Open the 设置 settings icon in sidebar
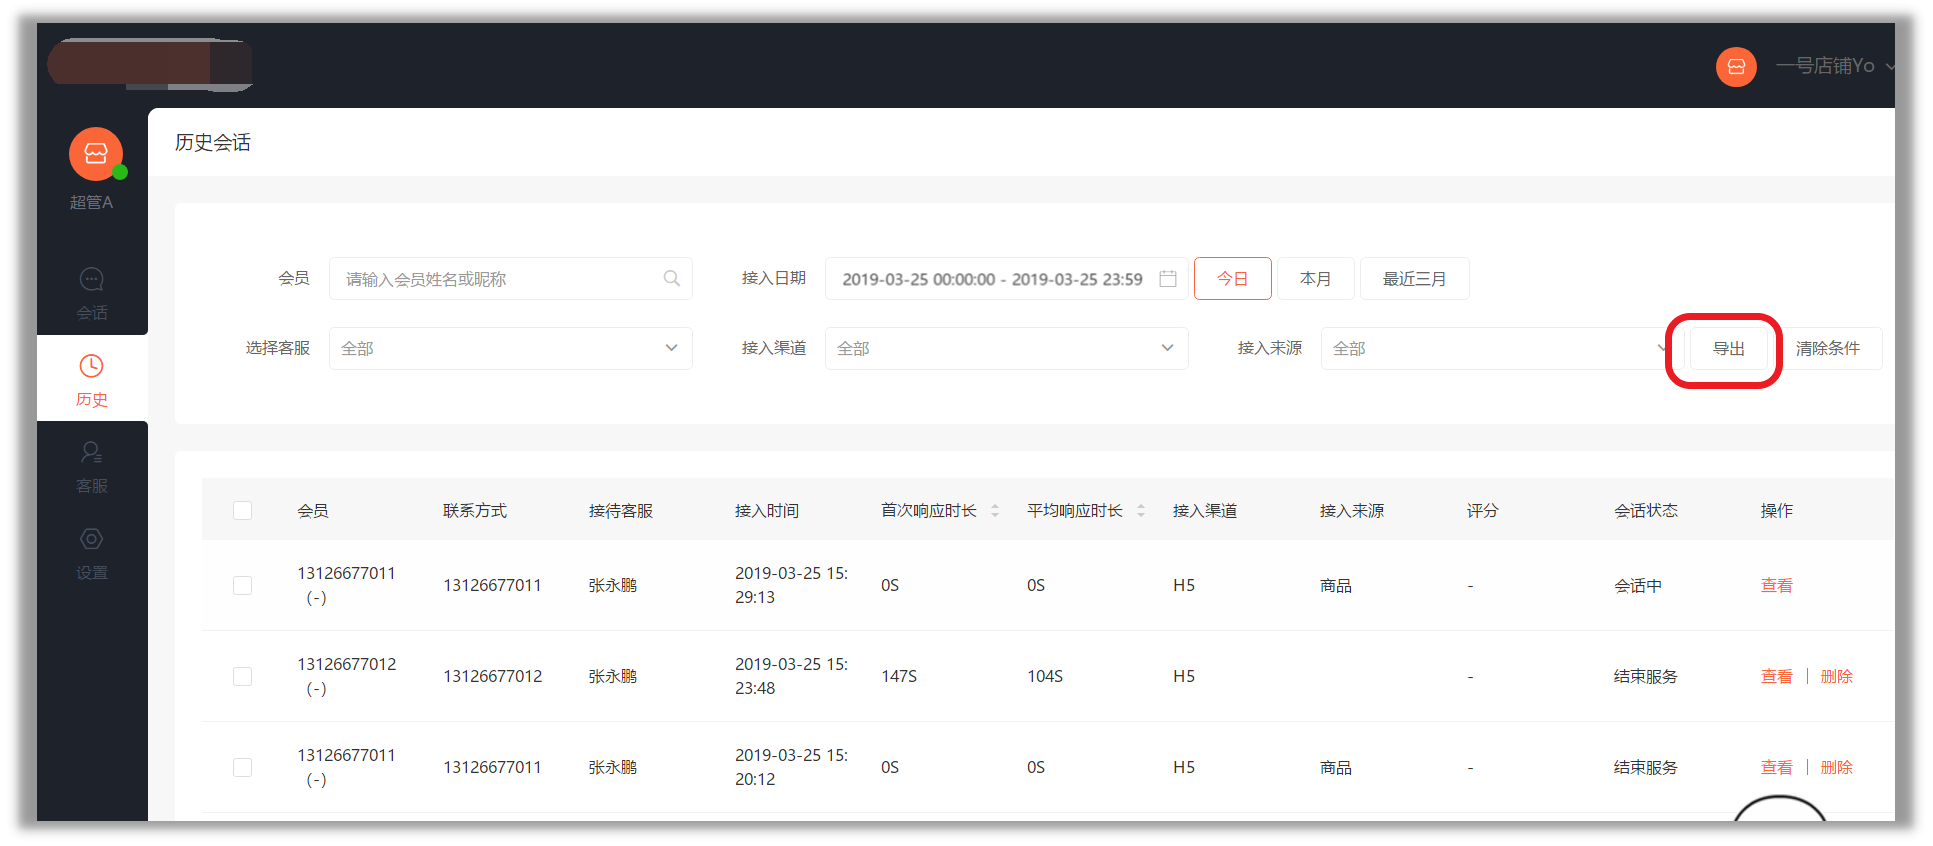The height and width of the screenshot is (846, 1933). pos(91,540)
